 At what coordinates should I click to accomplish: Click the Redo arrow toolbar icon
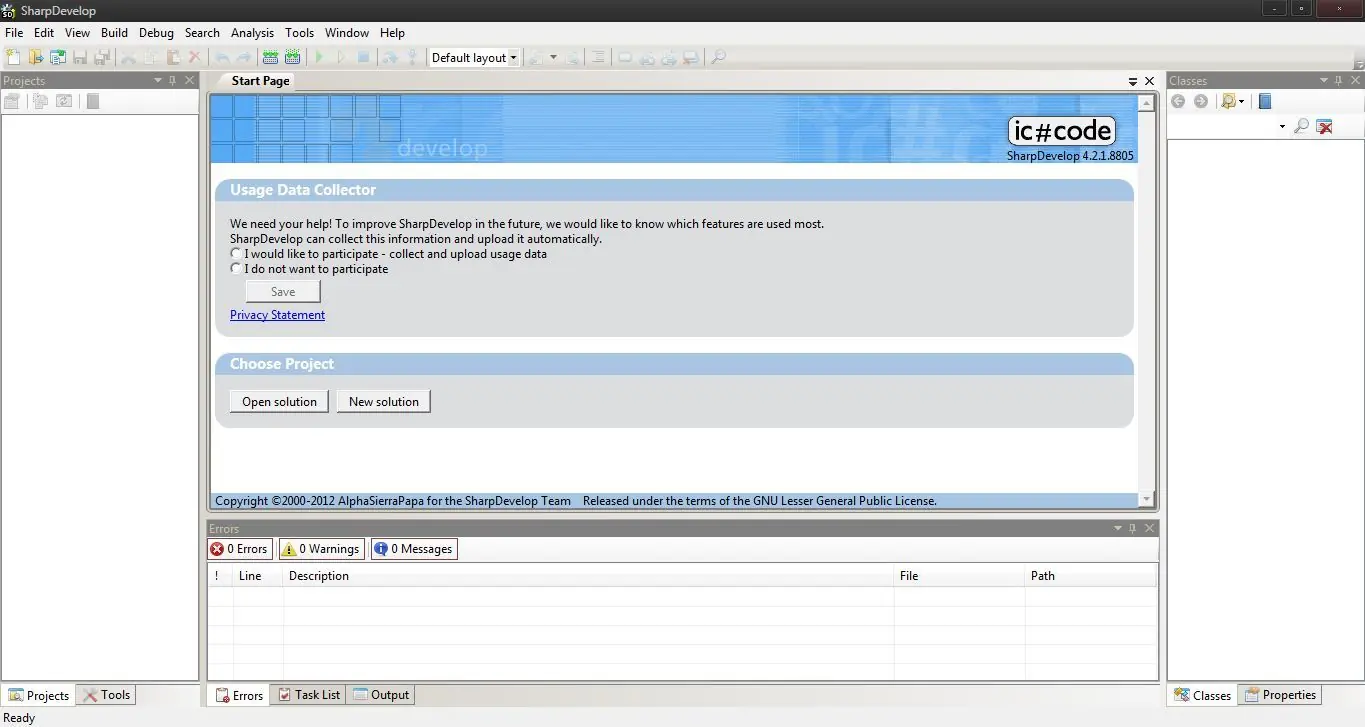[243, 58]
